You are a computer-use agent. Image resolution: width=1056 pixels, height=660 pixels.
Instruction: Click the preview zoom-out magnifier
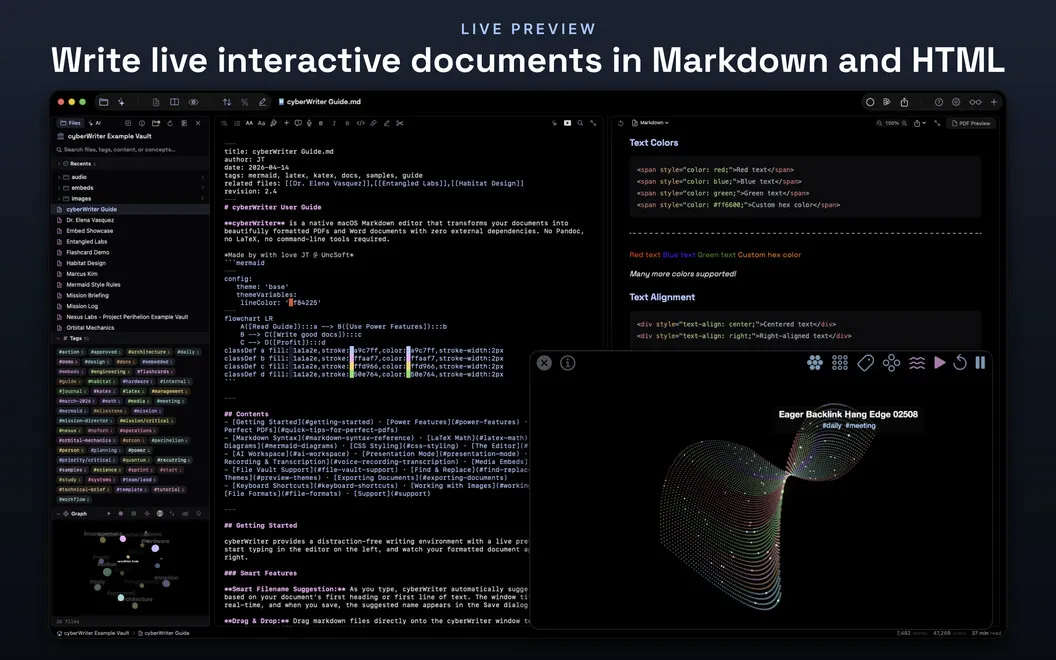click(880, 123)
